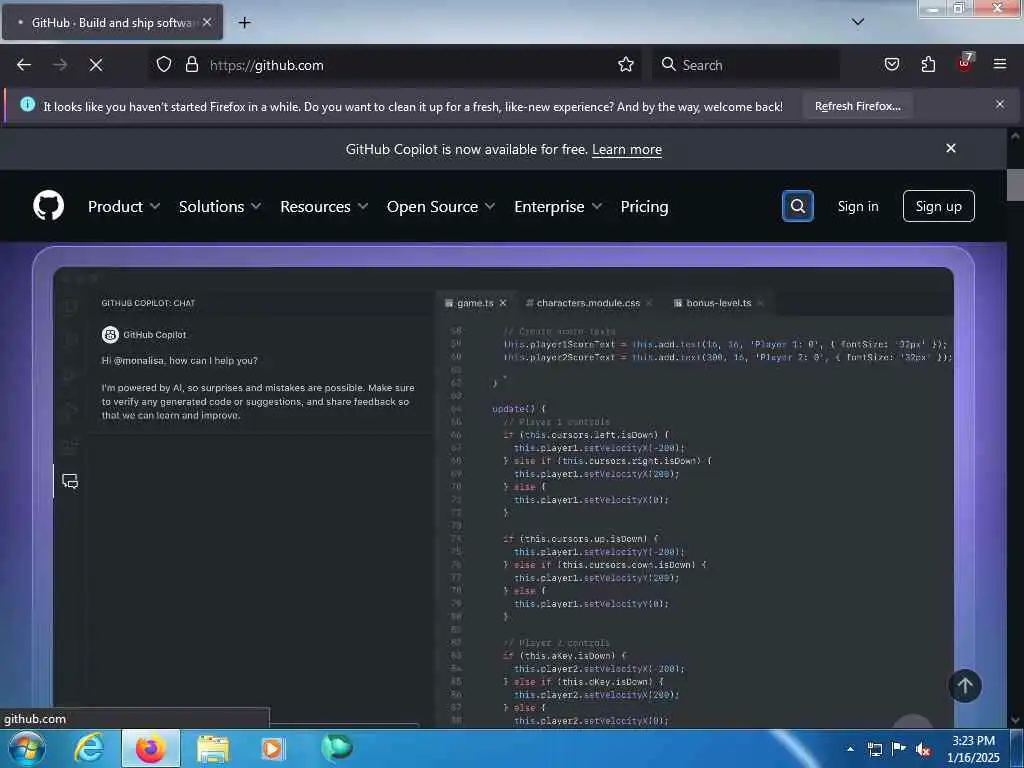
Task: Select the GitHub browser tab
Action: point(112,22)
